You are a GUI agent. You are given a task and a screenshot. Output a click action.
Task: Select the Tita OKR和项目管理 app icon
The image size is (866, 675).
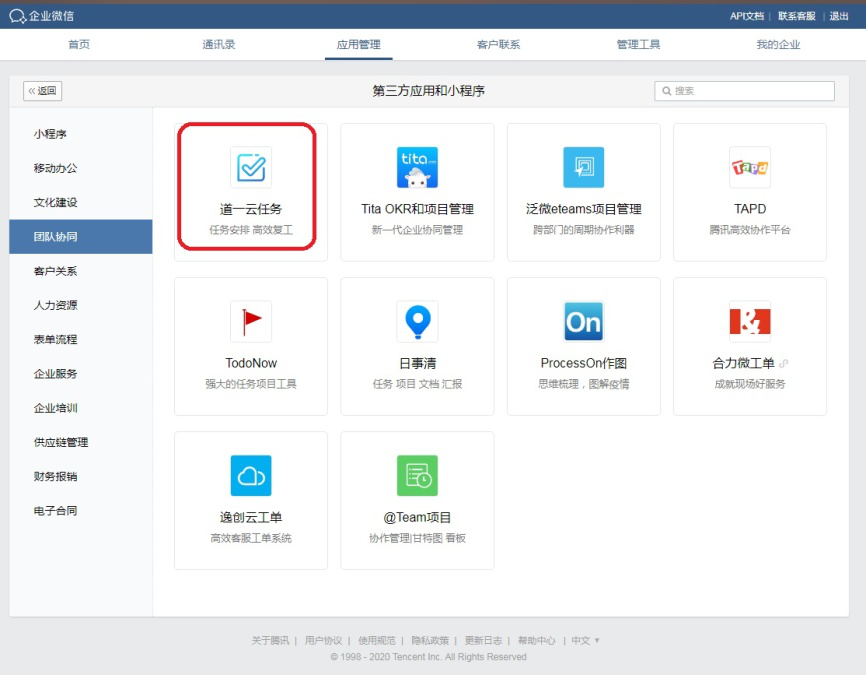coord(417,168)
